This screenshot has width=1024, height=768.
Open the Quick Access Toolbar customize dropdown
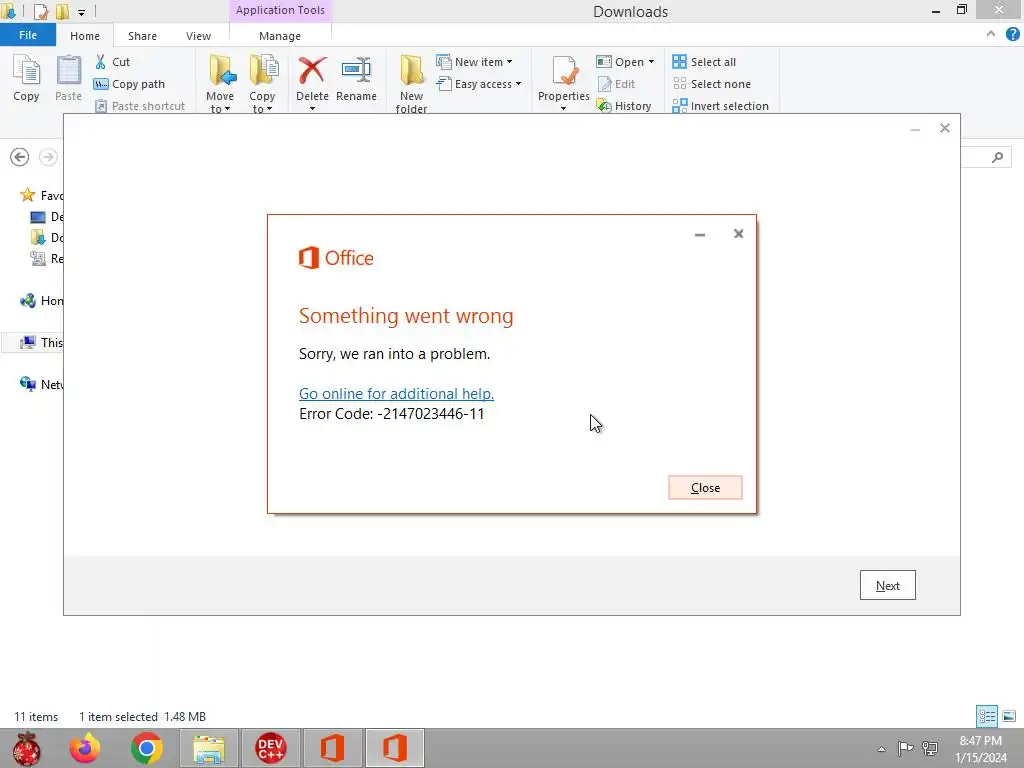click(x=81, y=12)
